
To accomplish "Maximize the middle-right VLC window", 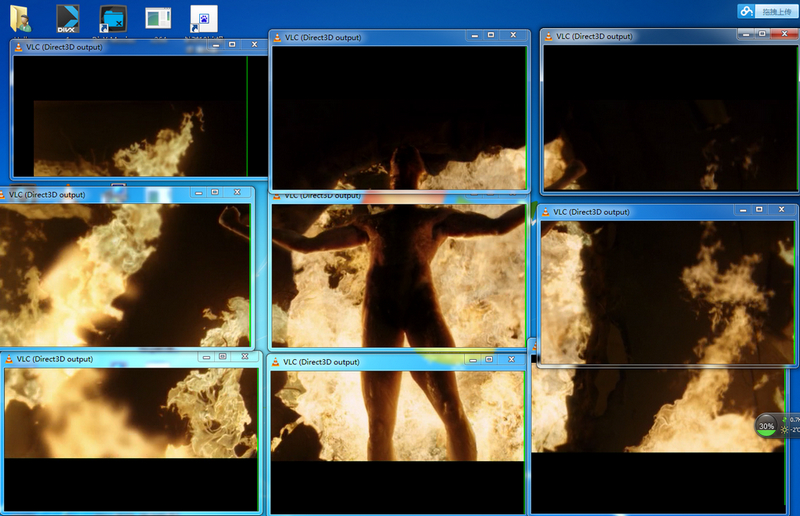I will 759,209.
